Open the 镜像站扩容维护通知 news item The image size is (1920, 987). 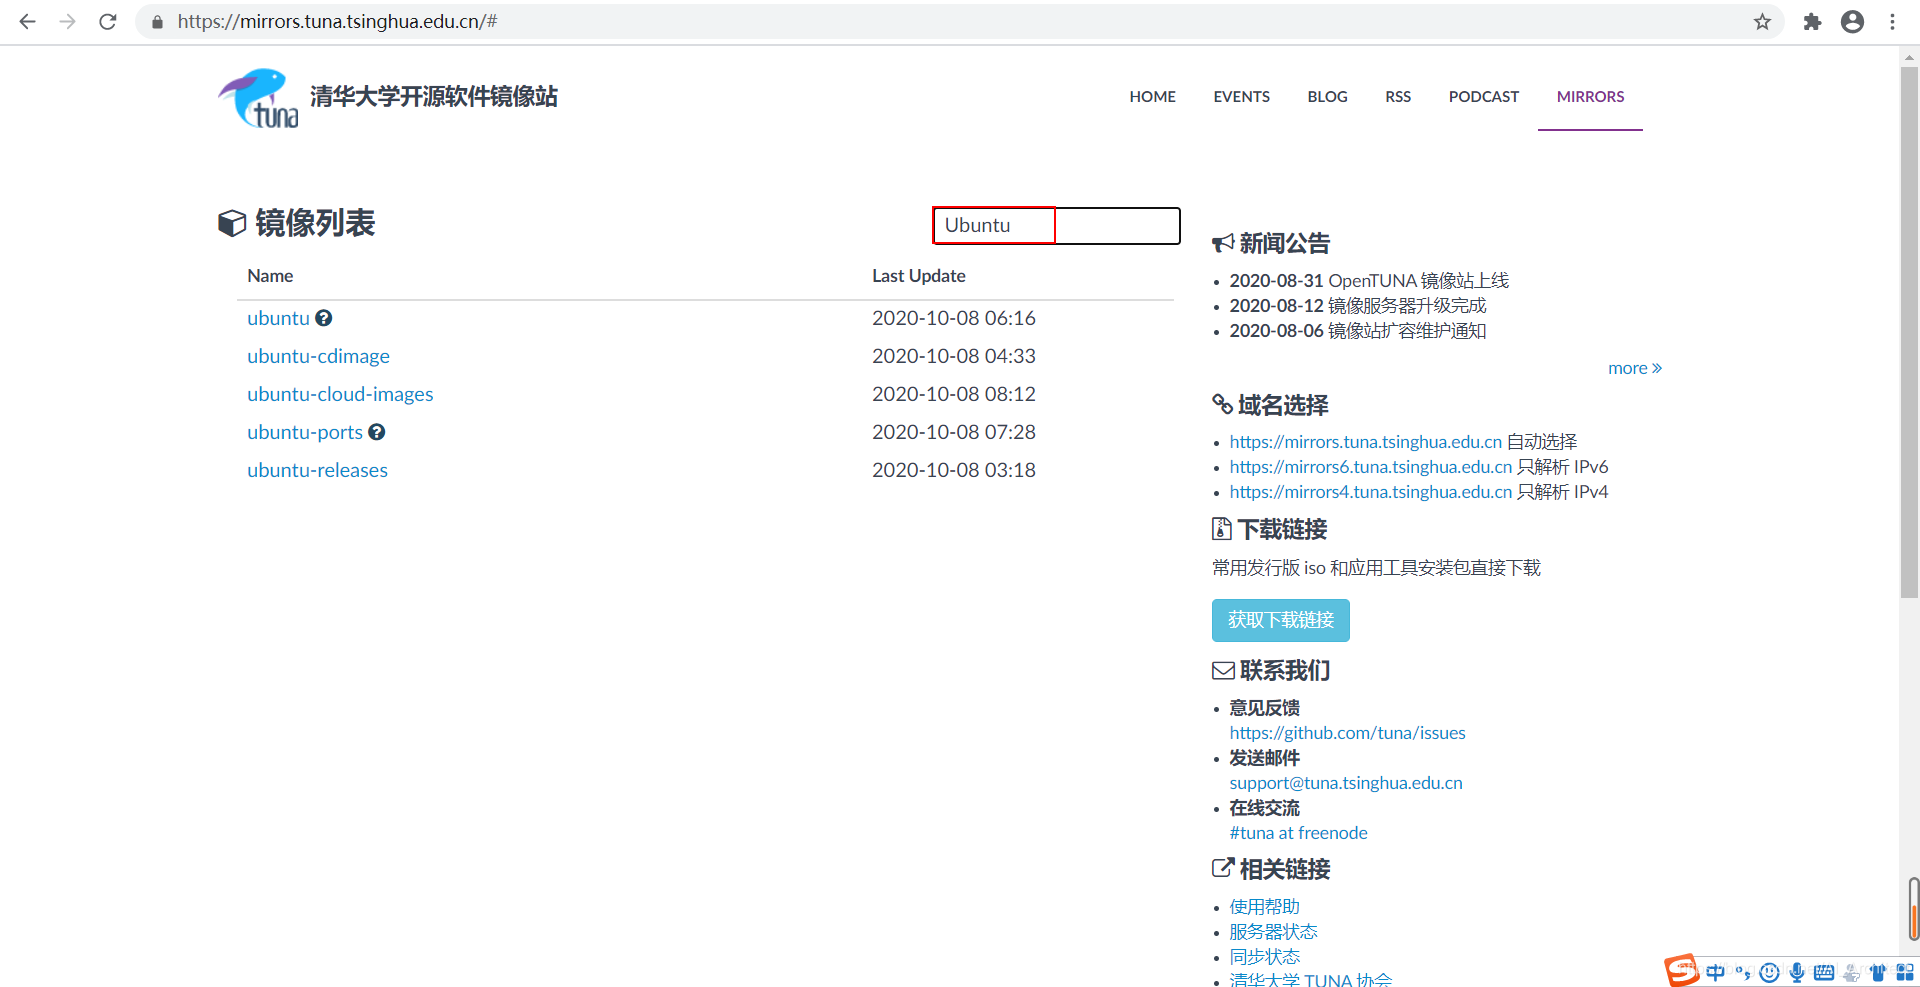tap(1407, 331)
